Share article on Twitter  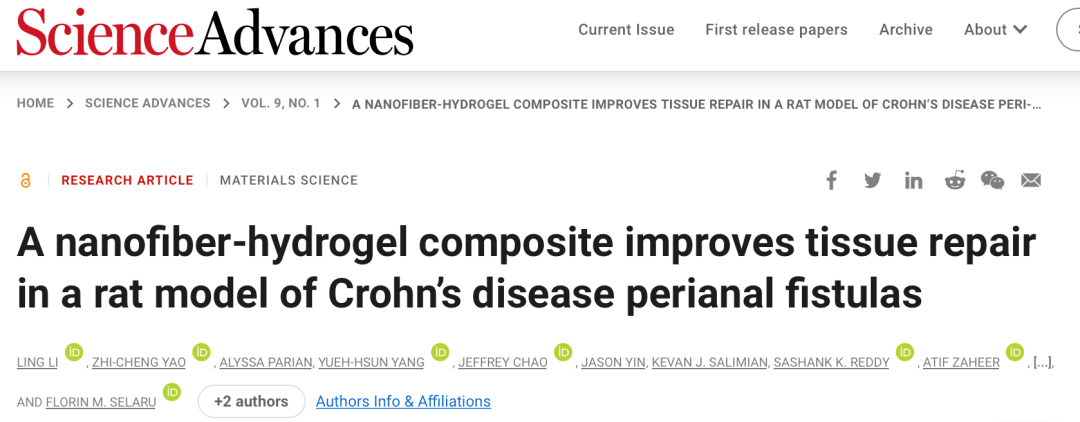pyautogui.click(x=872, y=180)
